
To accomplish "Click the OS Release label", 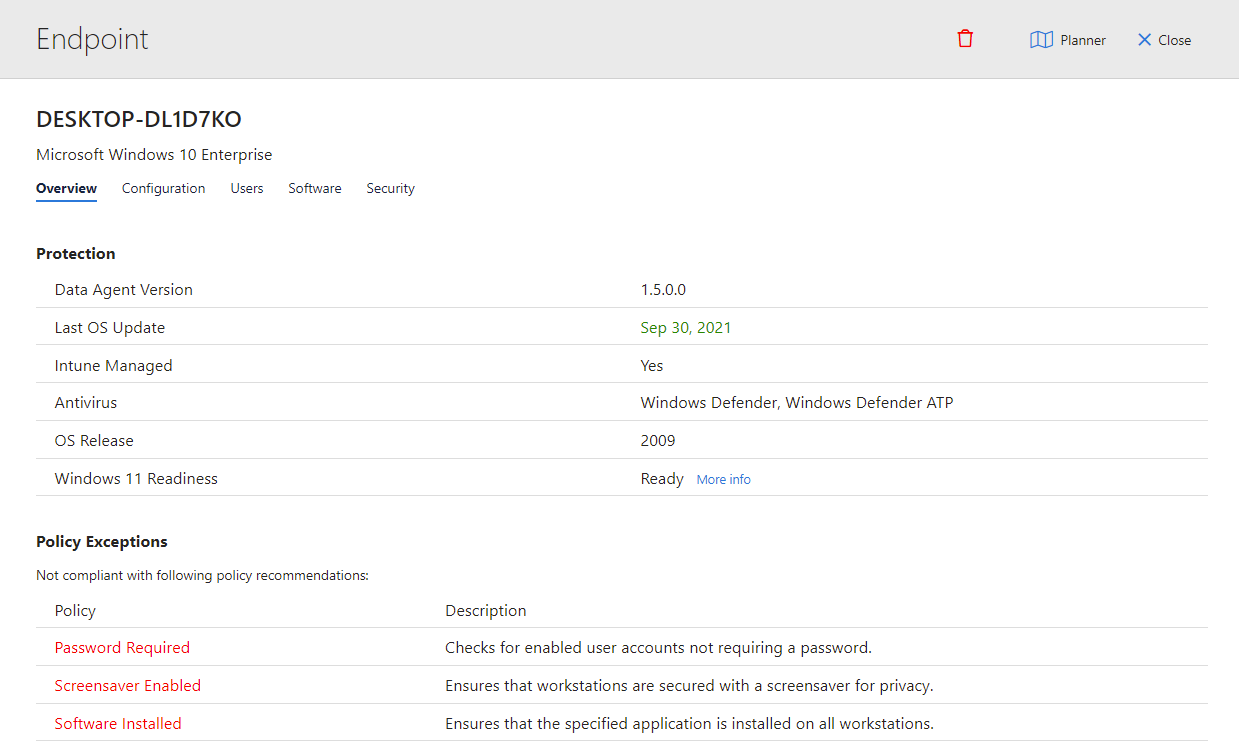I will click(x=94, y=441).
